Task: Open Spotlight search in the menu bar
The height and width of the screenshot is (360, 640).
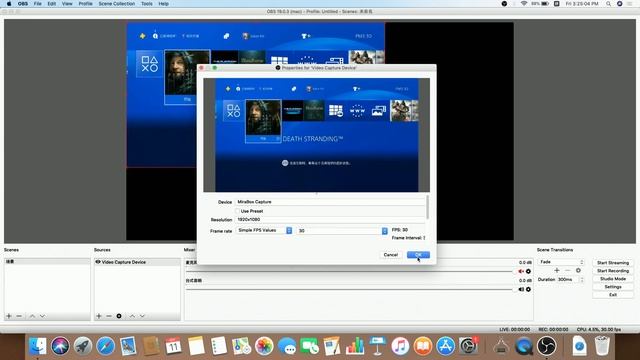Action: click(x=608, y=4)
